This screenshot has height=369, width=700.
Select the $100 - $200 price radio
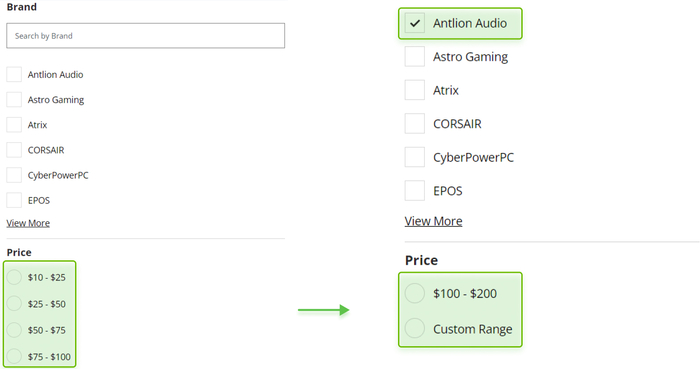coord(415,294)
